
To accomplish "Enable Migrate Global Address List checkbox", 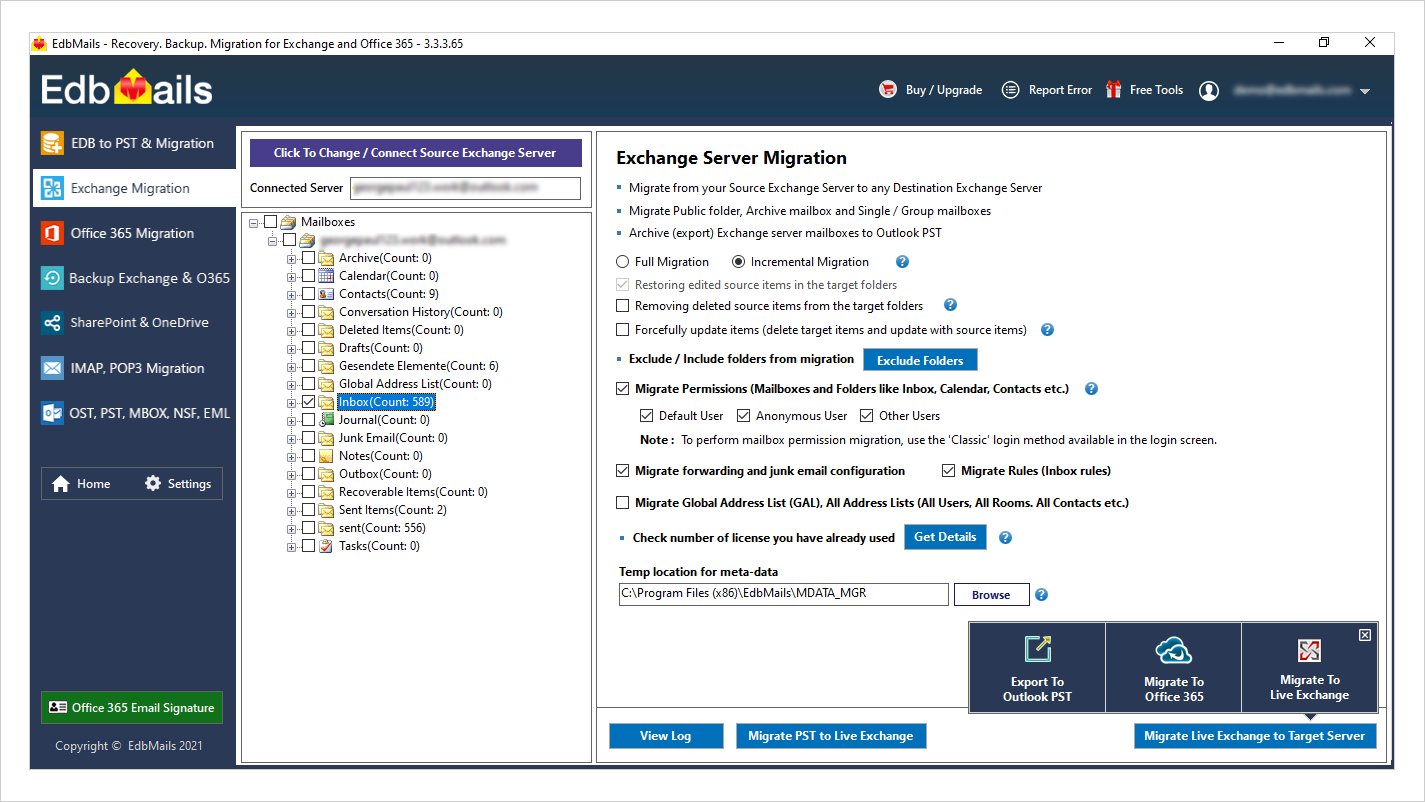I will pyautogui.click(x=623, y=503).
